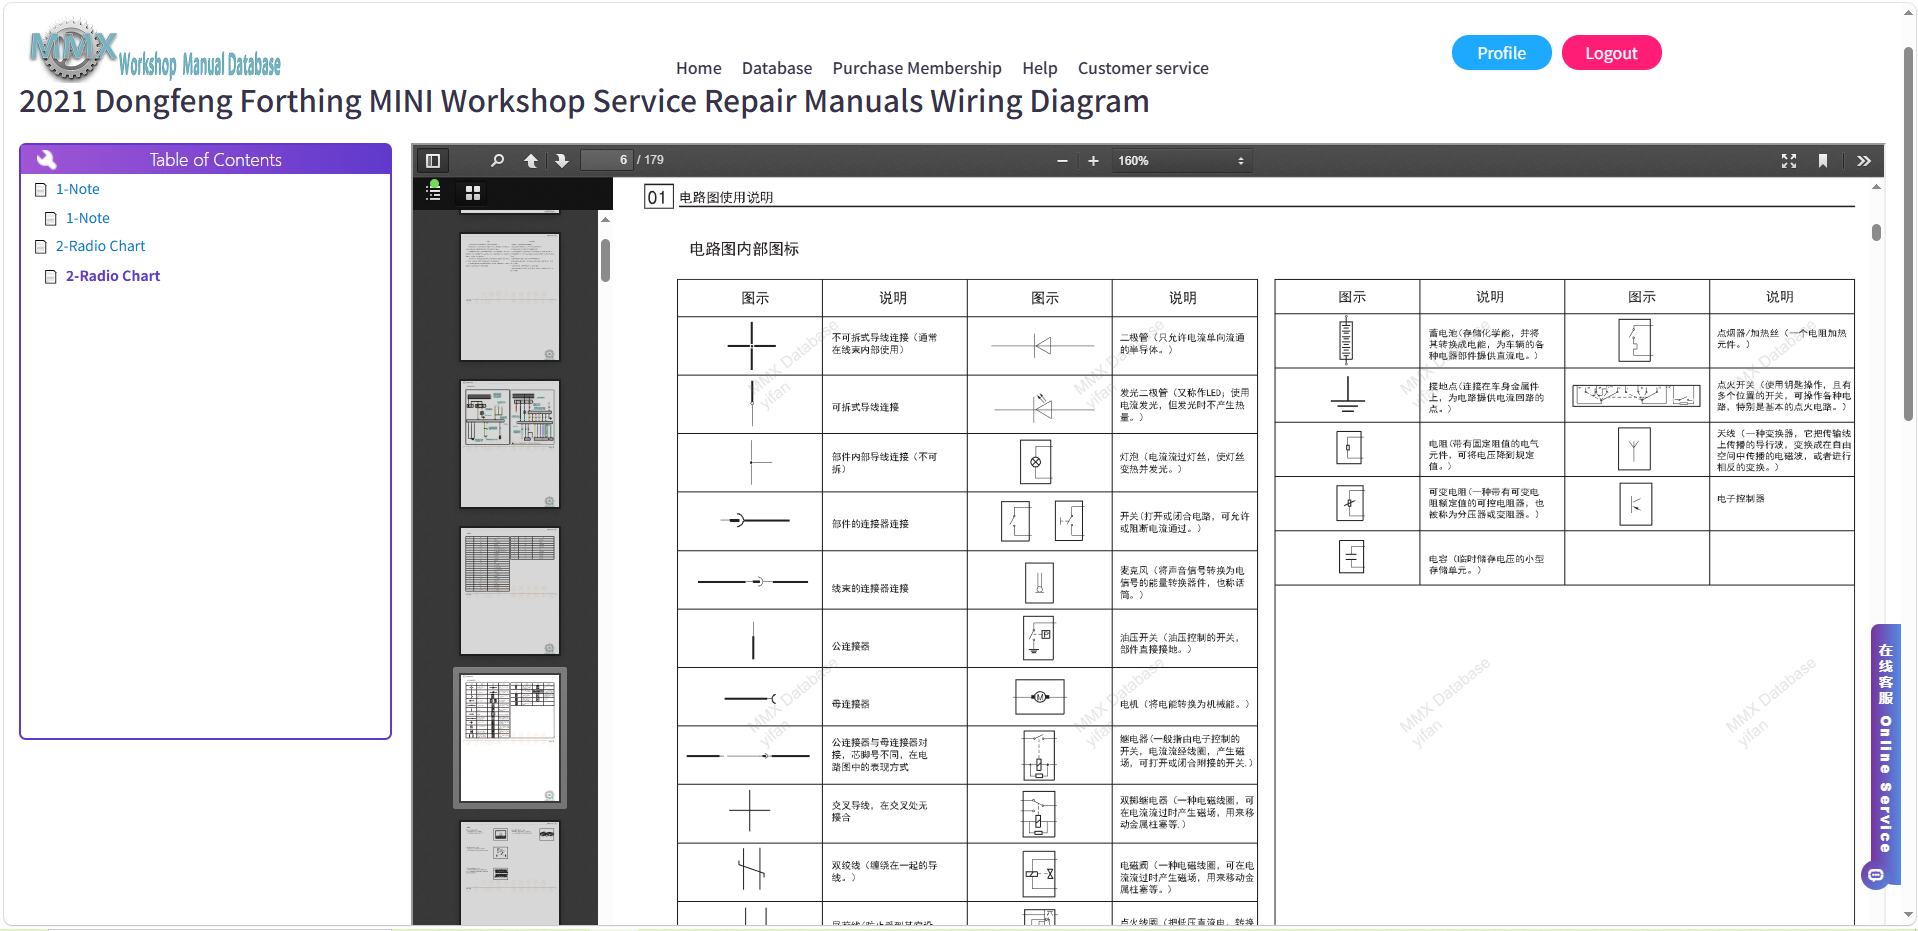Click the thumbnail sidebar scrollbar handle
This screenshot has width=1918, height=931.
click(x=605, y=260)
